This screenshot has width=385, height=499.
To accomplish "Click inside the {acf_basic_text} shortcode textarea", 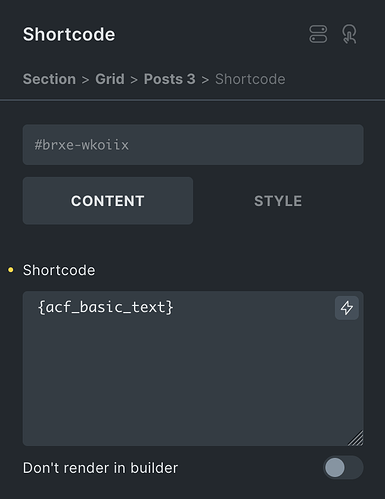I will [x=193, y=368].
